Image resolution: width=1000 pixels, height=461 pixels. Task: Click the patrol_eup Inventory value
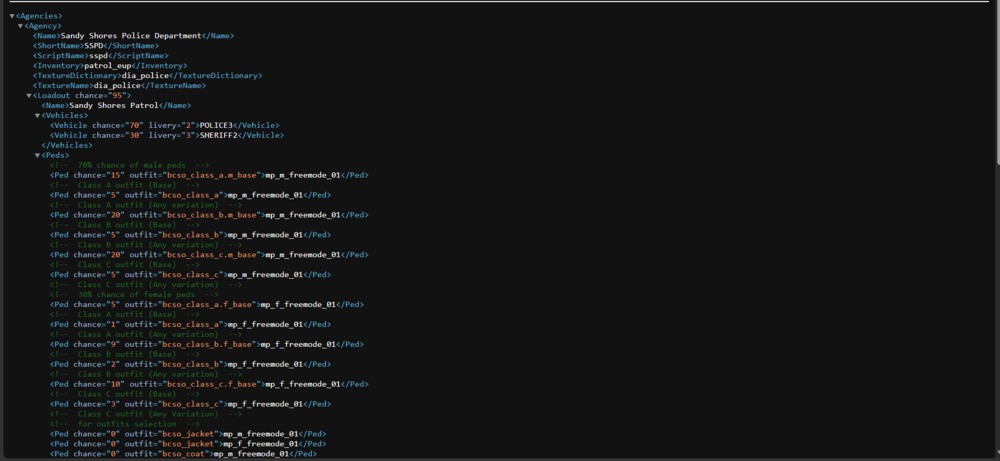pos(108,66)
